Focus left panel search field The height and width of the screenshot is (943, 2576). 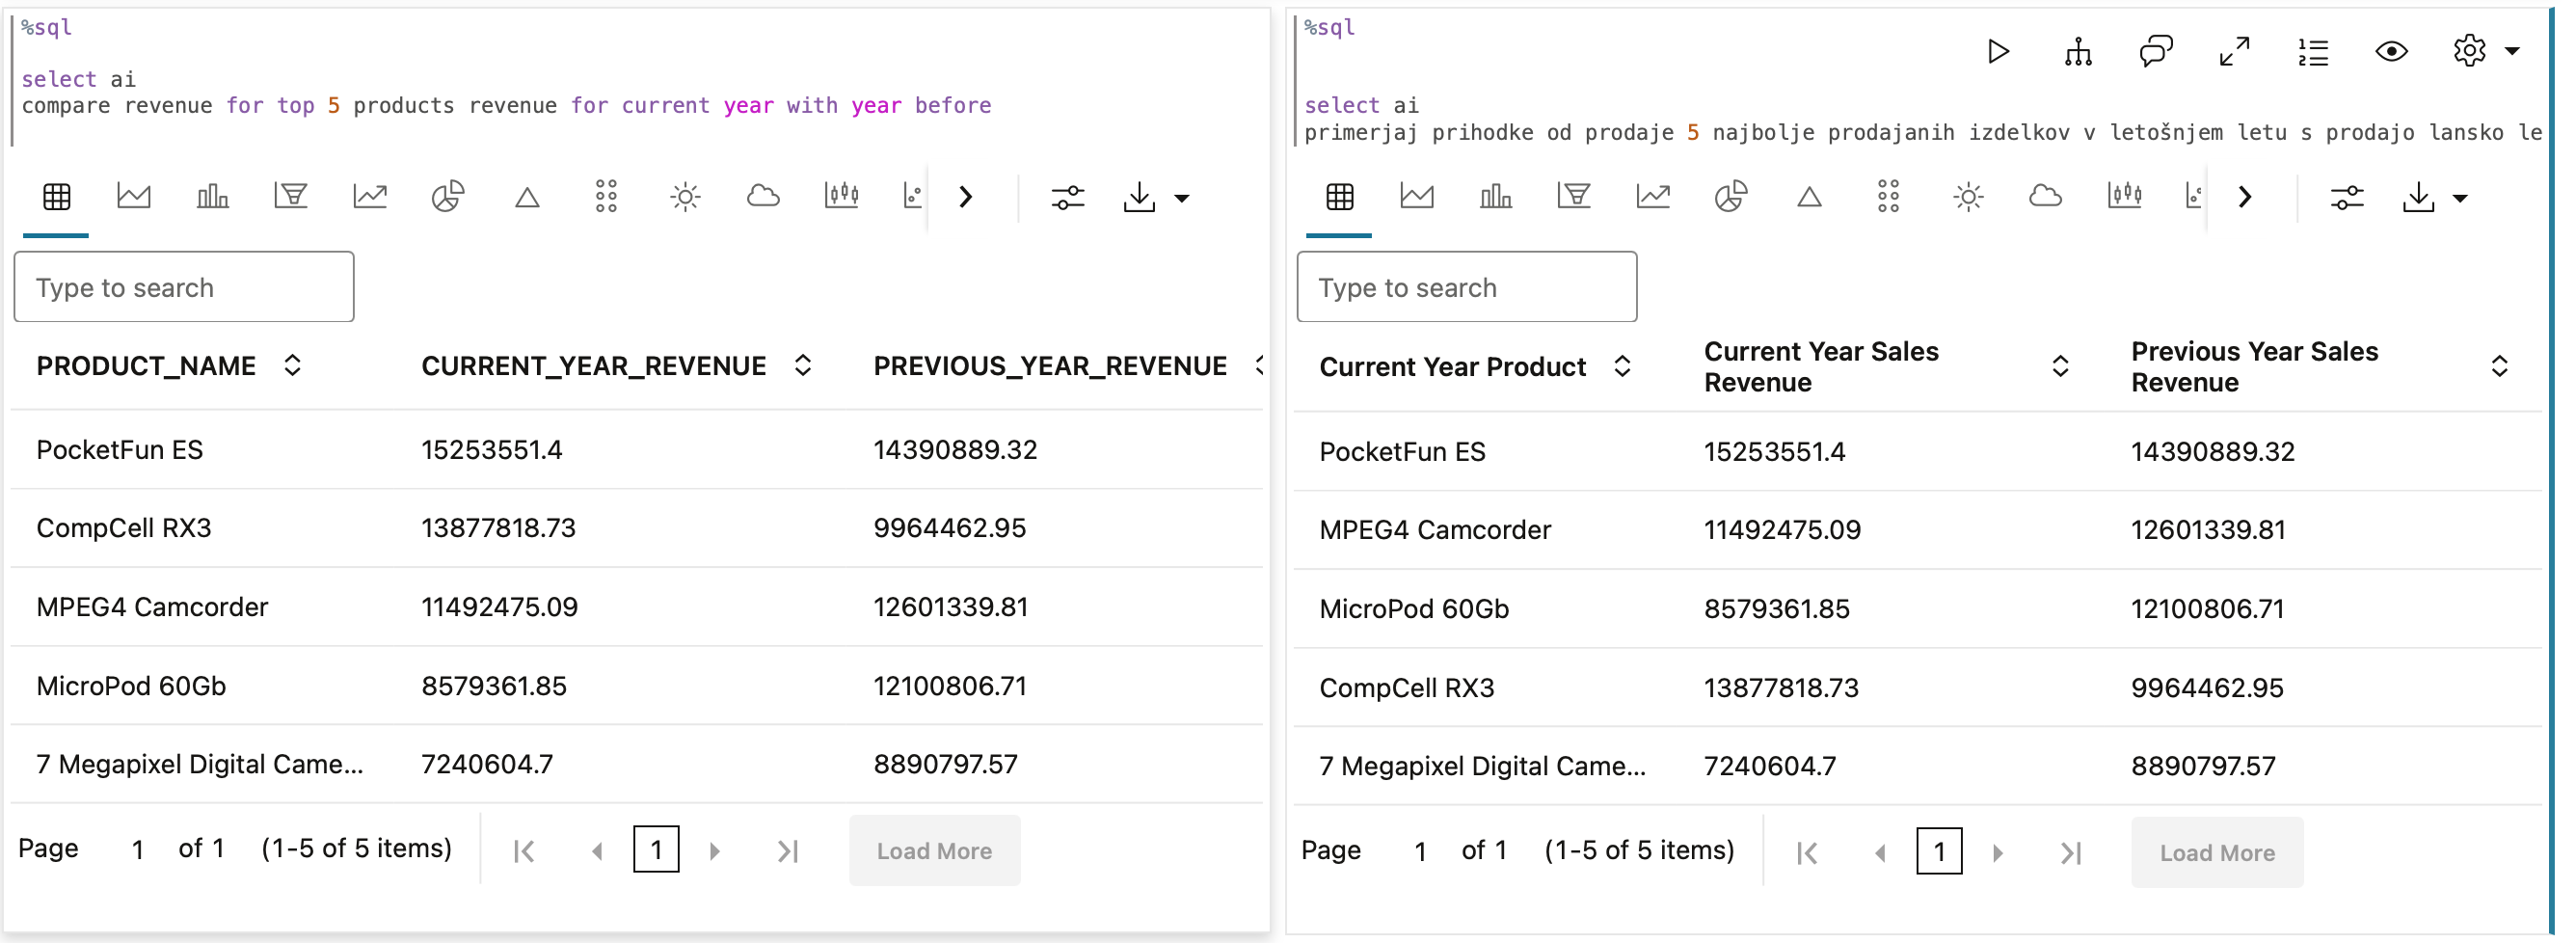[x=184, y=287]
